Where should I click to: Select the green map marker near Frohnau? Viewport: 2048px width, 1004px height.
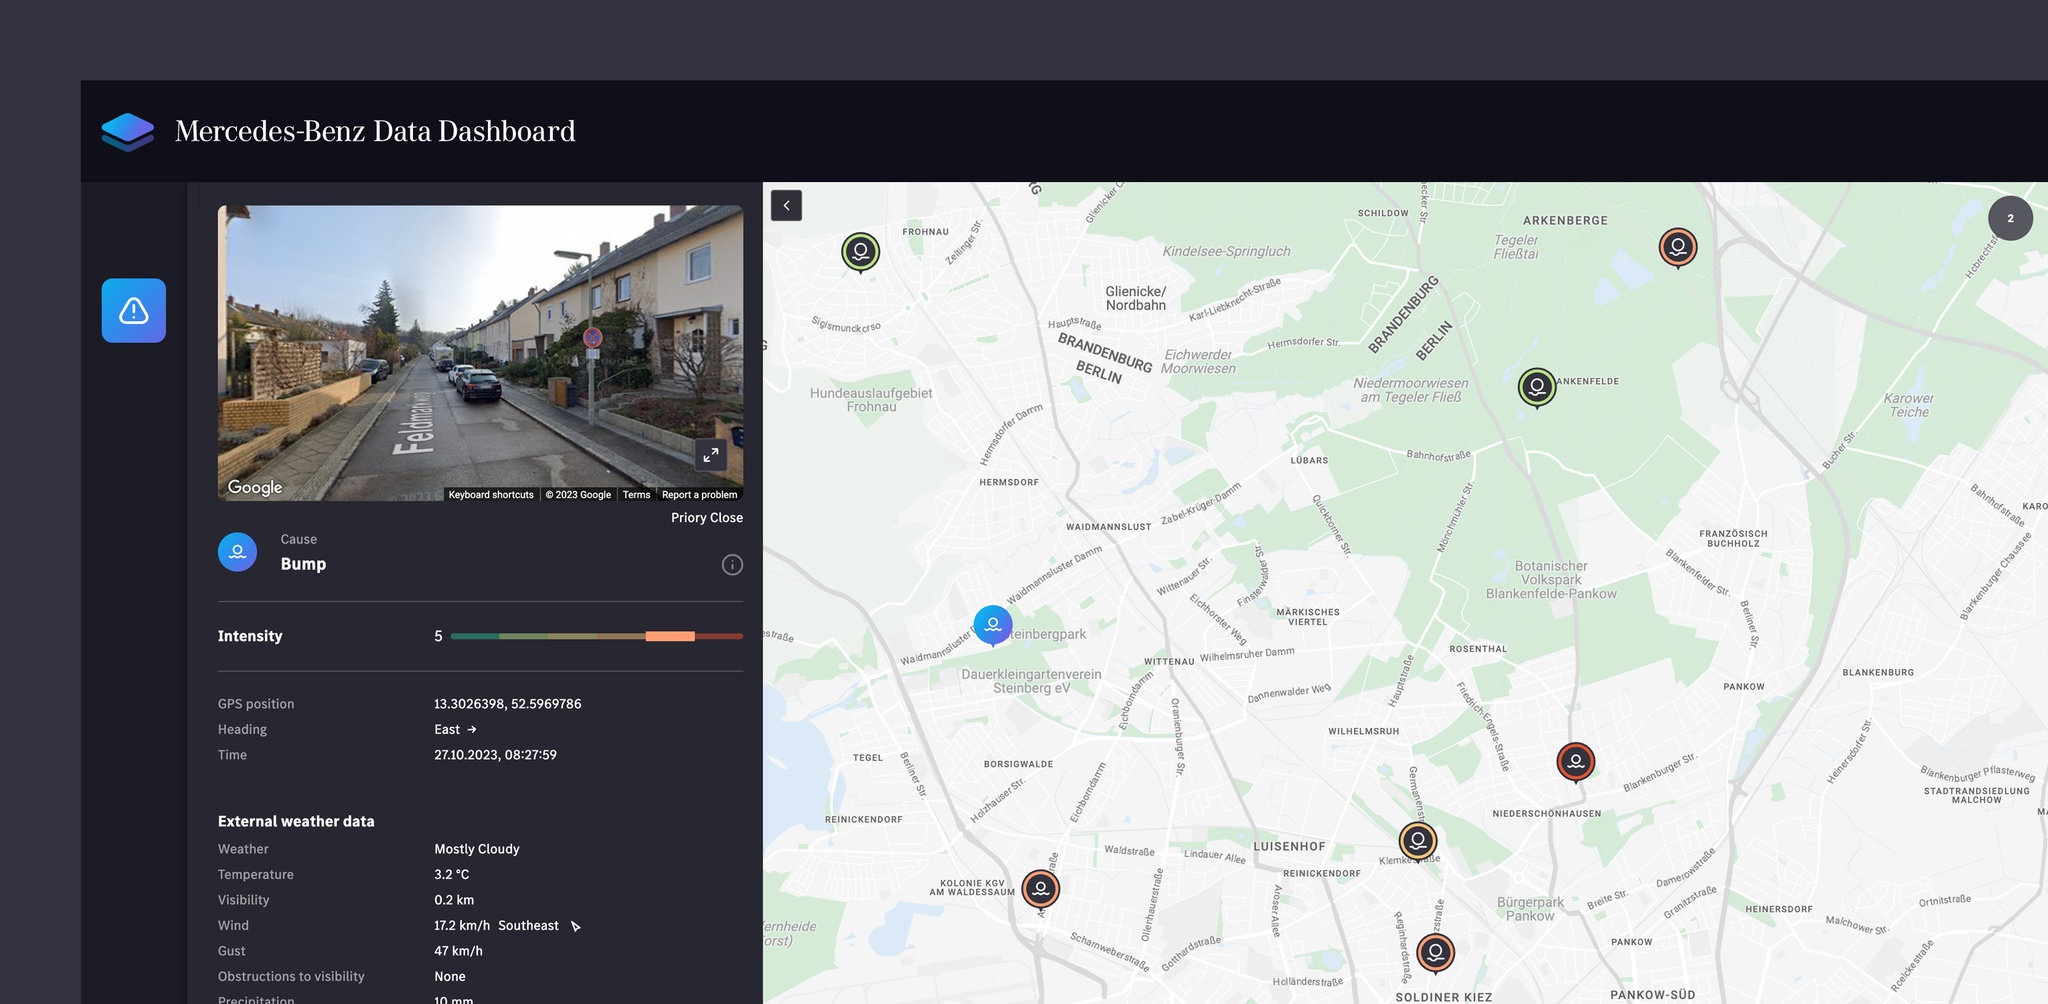click(860, 252)
